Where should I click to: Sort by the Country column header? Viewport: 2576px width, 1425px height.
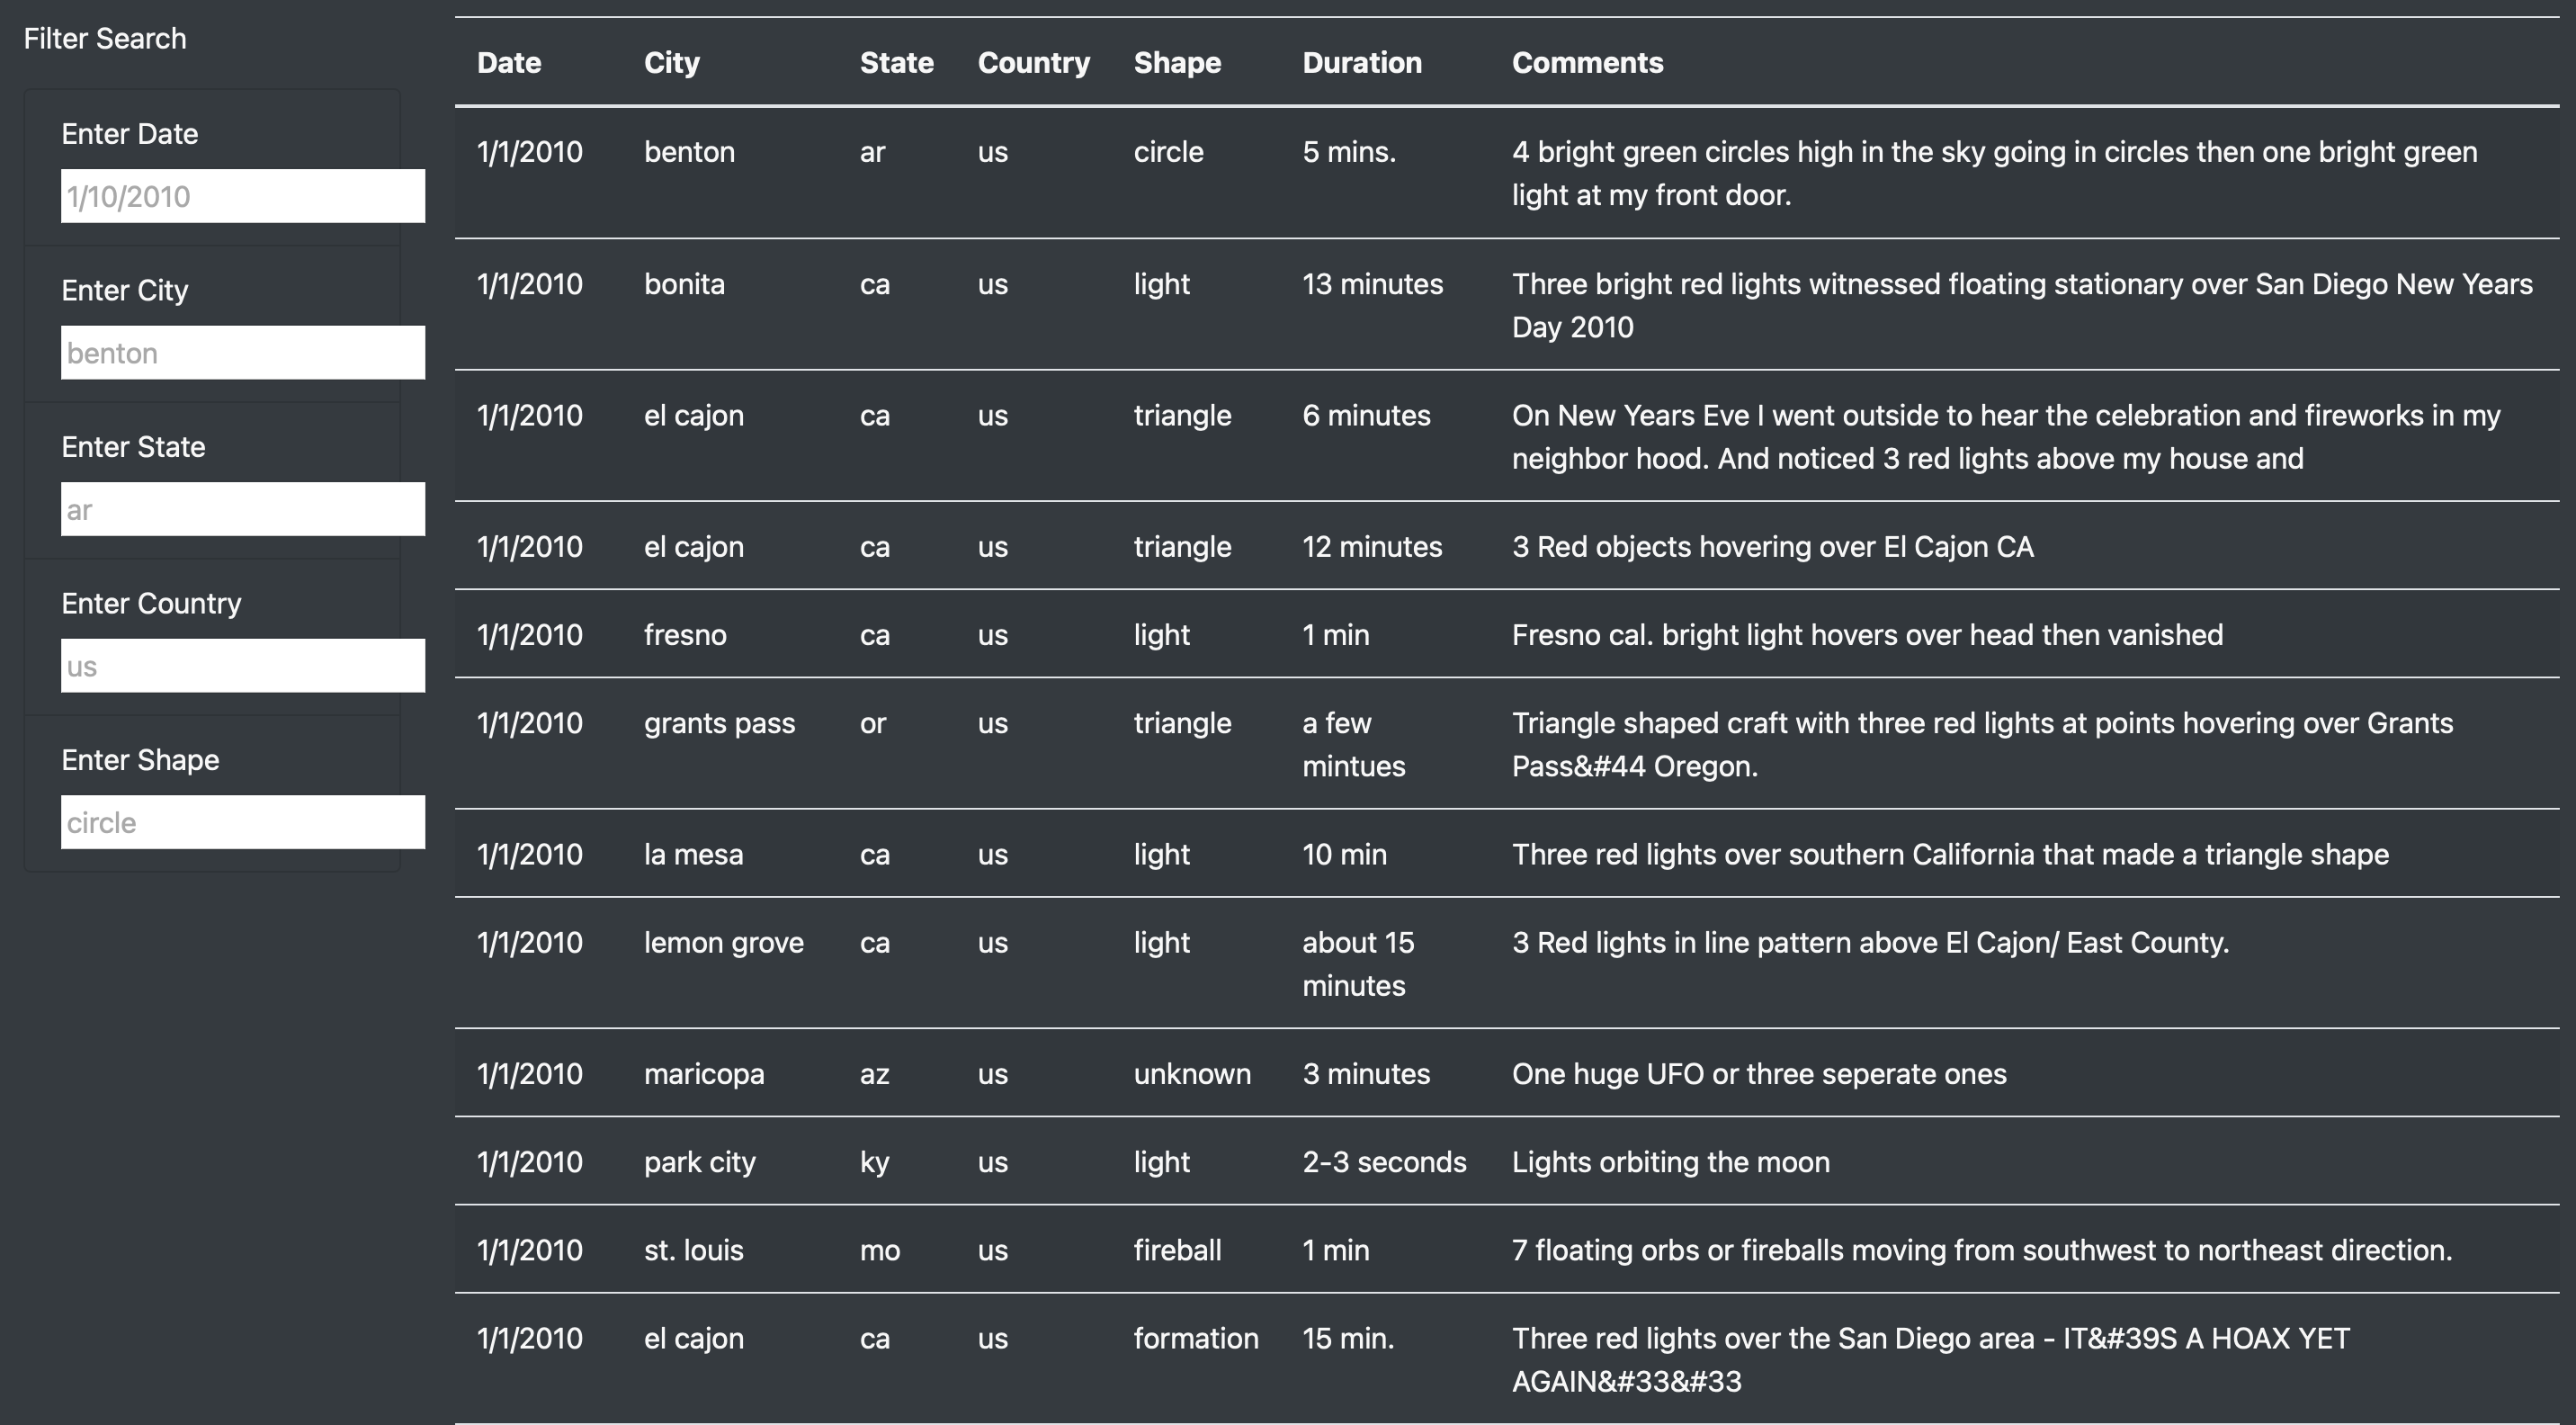click(x=1034, y=62)
